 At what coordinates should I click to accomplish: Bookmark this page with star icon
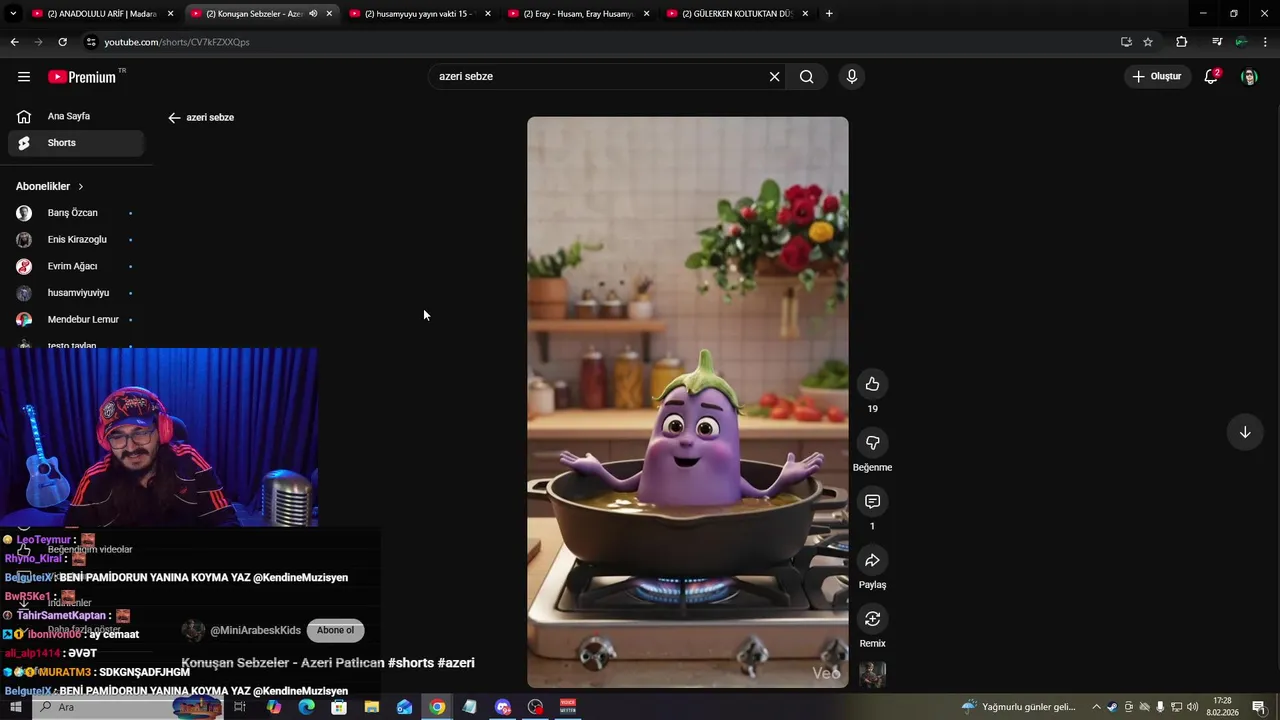[1148, 42]
